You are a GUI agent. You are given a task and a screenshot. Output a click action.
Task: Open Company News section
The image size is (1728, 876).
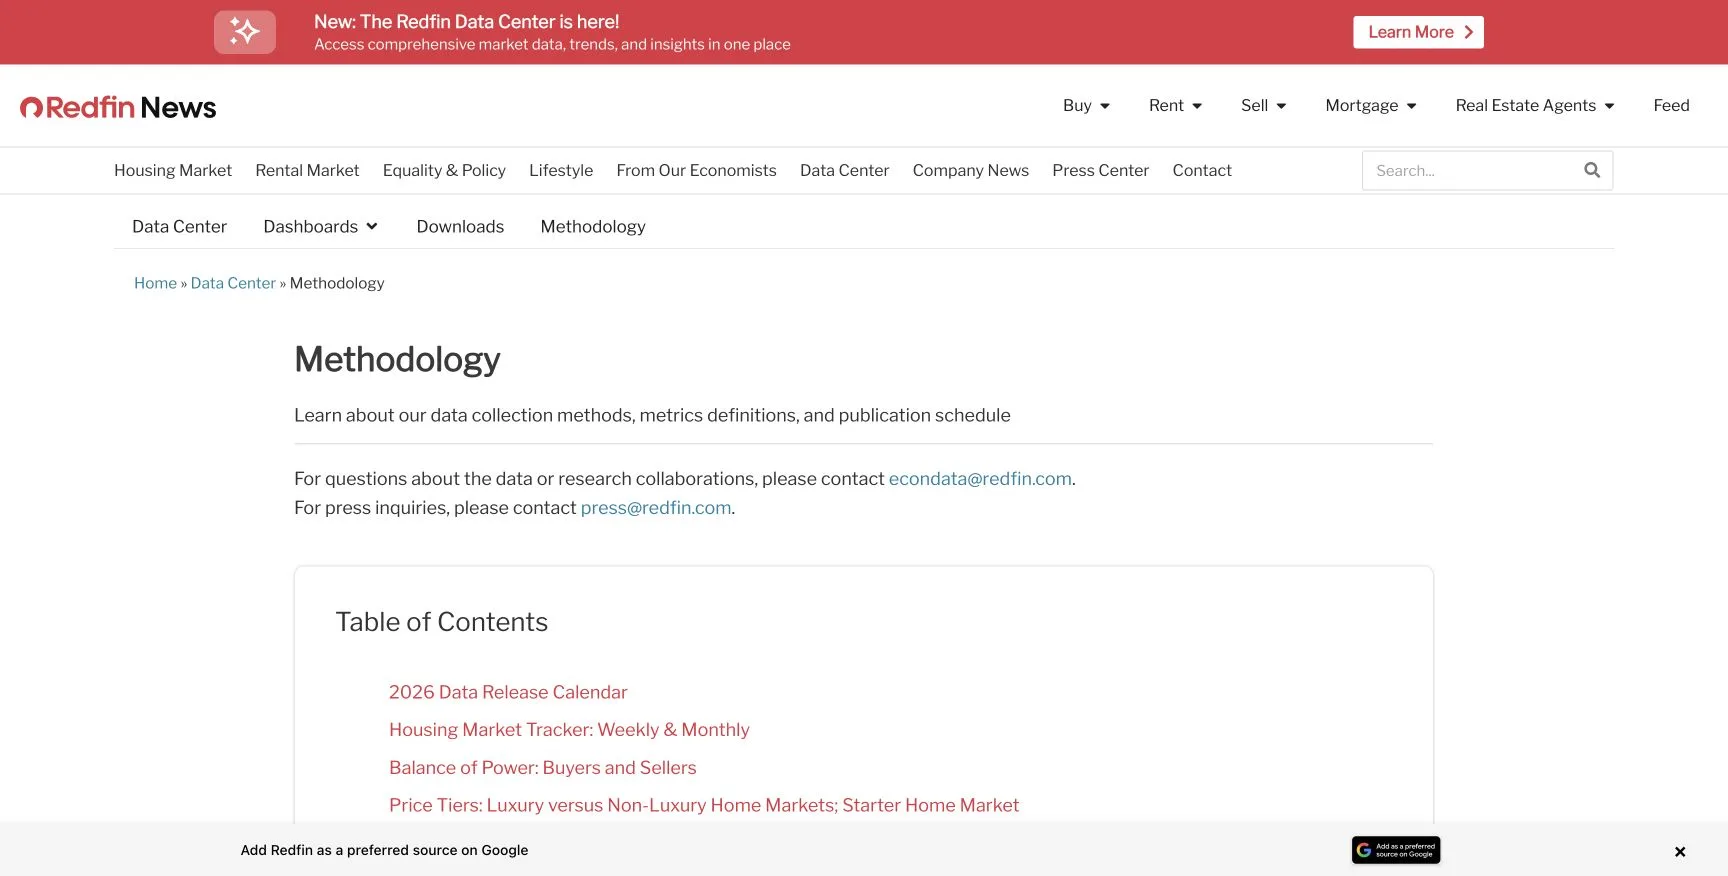click(x=970, y=170)
